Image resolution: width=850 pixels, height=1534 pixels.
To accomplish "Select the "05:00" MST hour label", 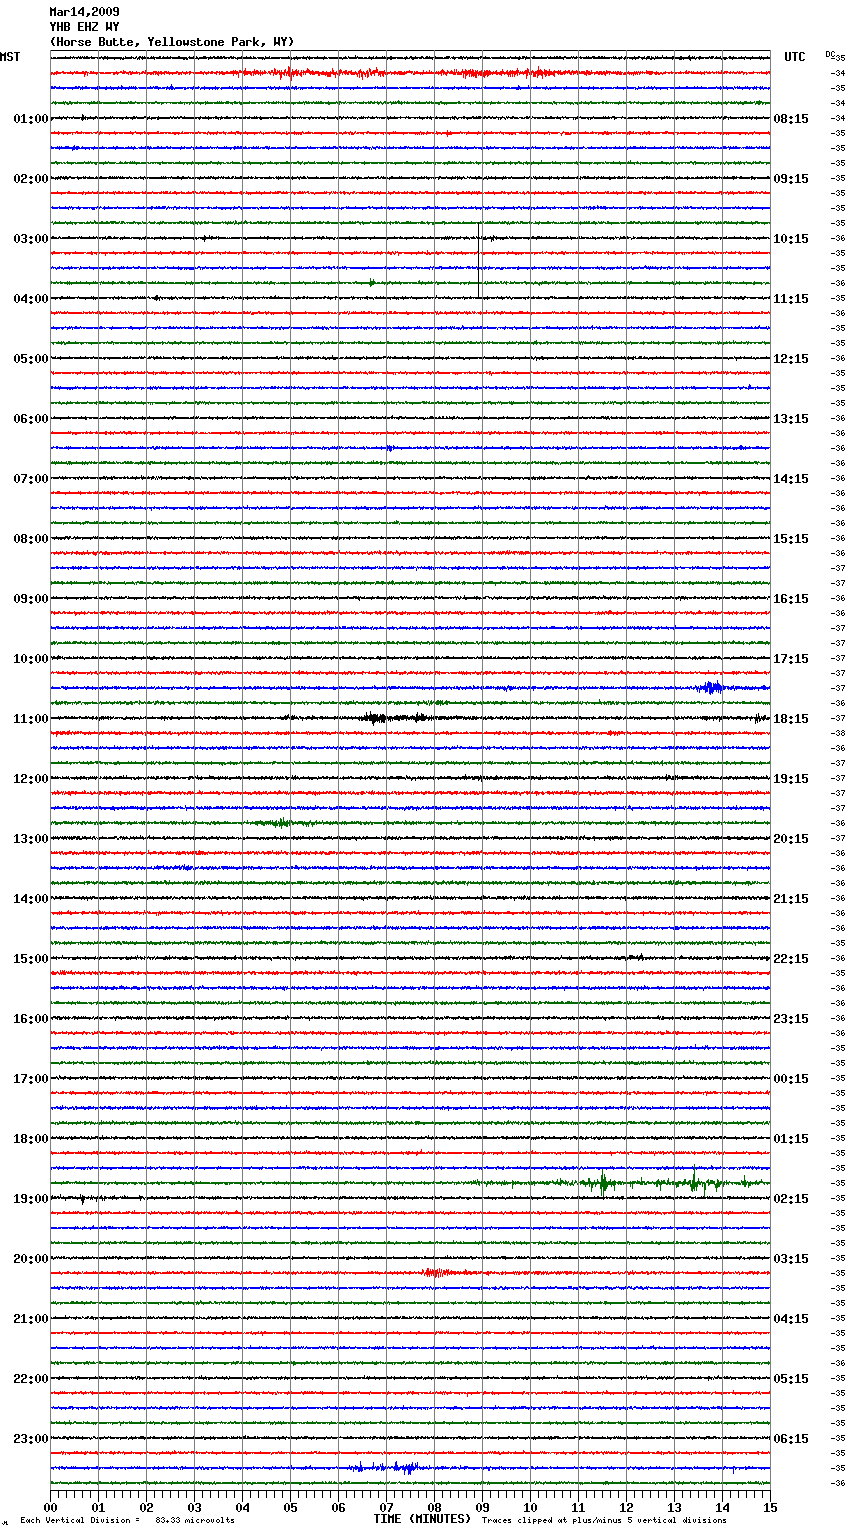I will tap(31, 359).
